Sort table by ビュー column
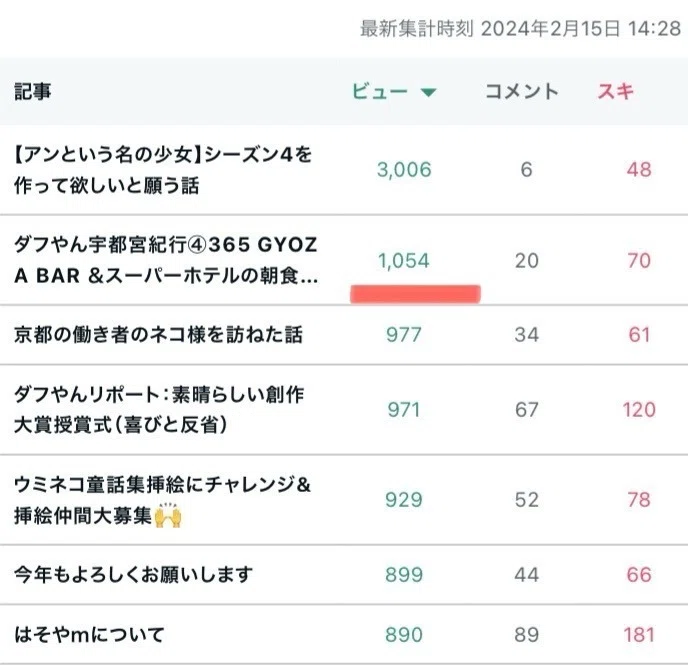This screenshot has height=670, width=688. pos(380,92)
